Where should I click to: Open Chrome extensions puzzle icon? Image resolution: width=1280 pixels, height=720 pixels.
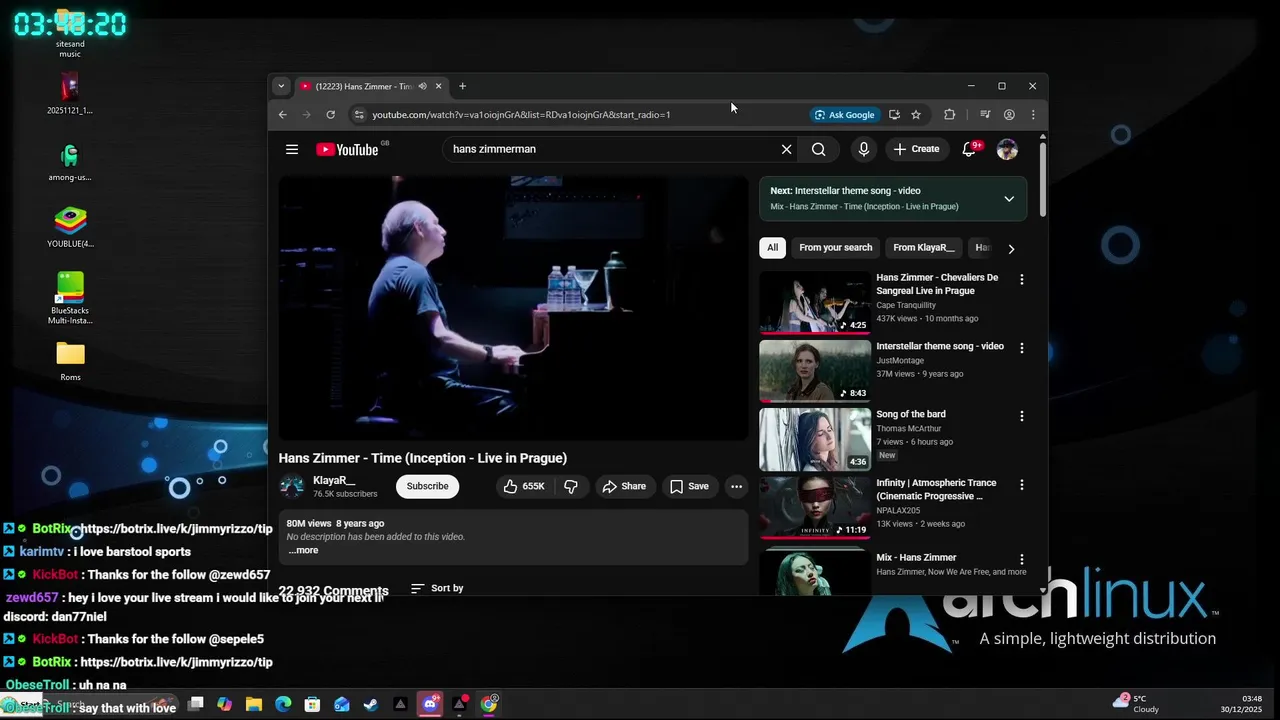(949, 115)
